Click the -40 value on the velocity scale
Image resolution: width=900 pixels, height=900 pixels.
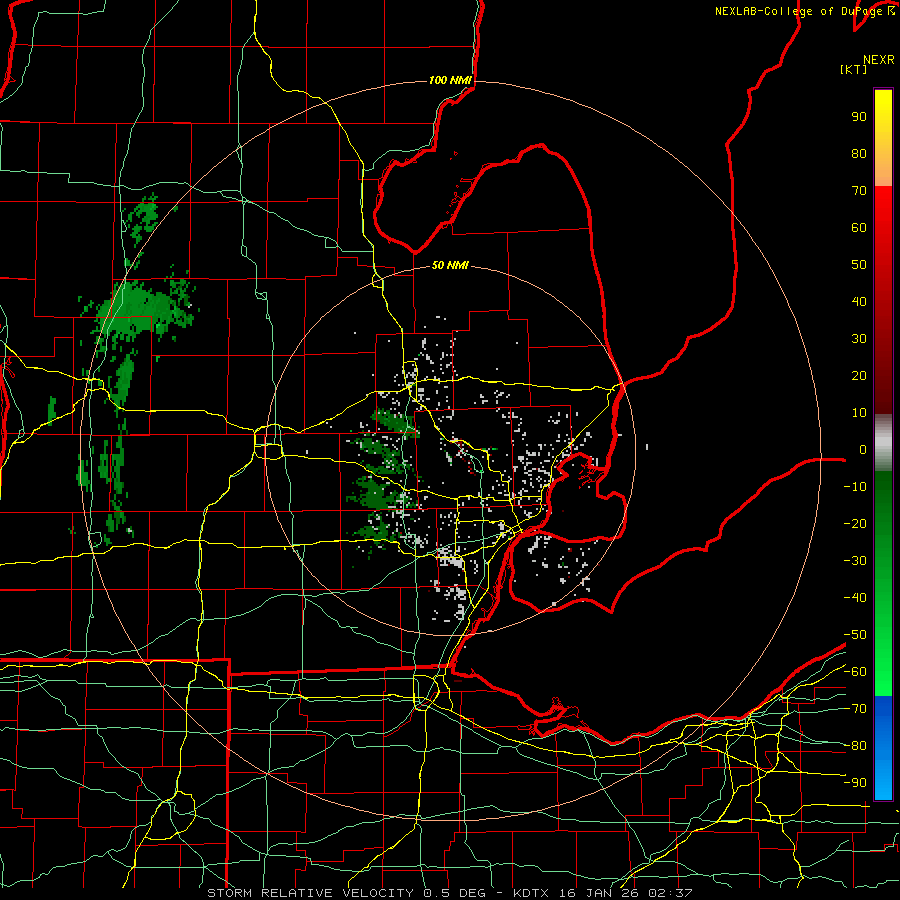[855, 598]
